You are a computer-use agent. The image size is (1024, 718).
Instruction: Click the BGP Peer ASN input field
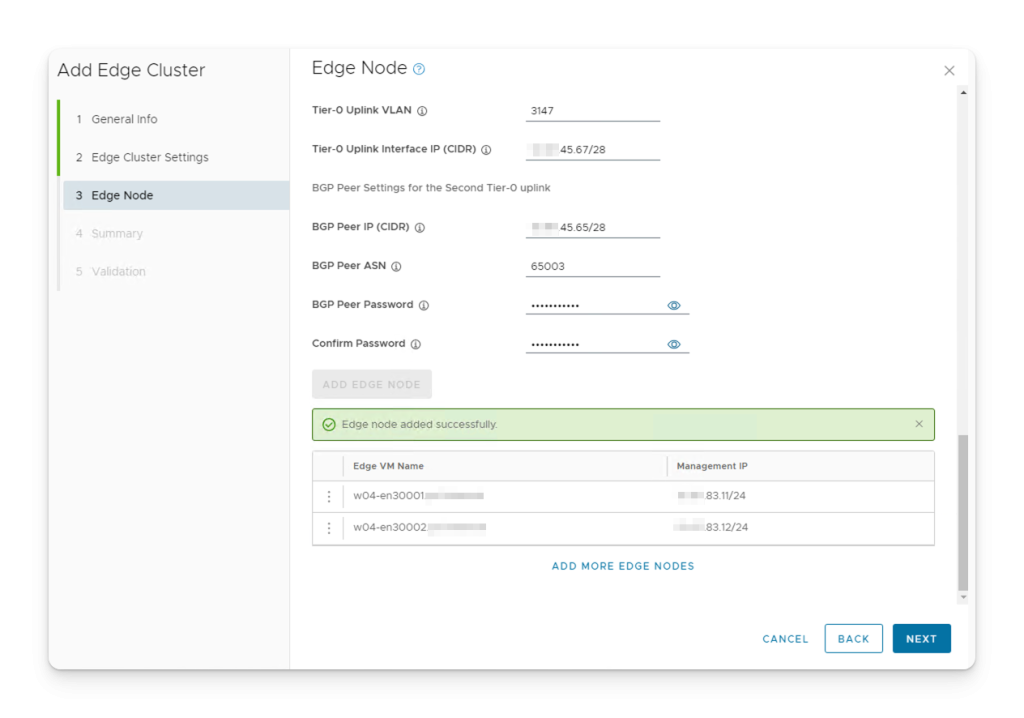click(x=592, y=266)
